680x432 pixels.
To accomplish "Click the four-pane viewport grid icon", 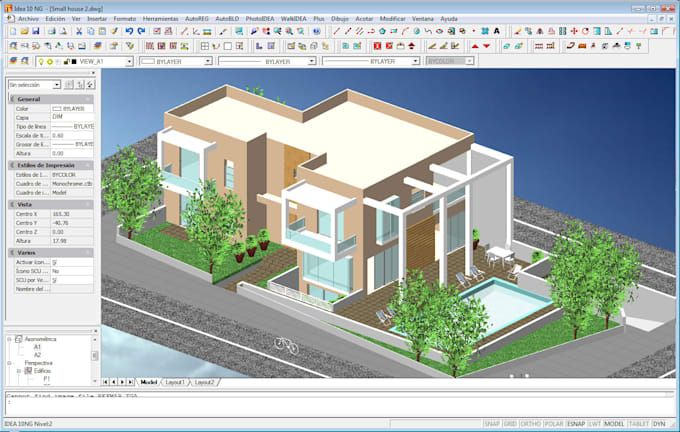I will click(205, 46).
